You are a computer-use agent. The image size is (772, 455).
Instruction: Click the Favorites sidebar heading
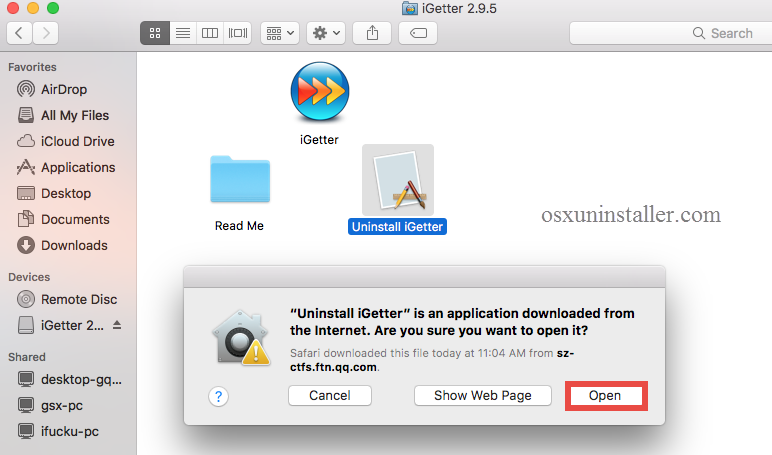[x=32, y=67]
